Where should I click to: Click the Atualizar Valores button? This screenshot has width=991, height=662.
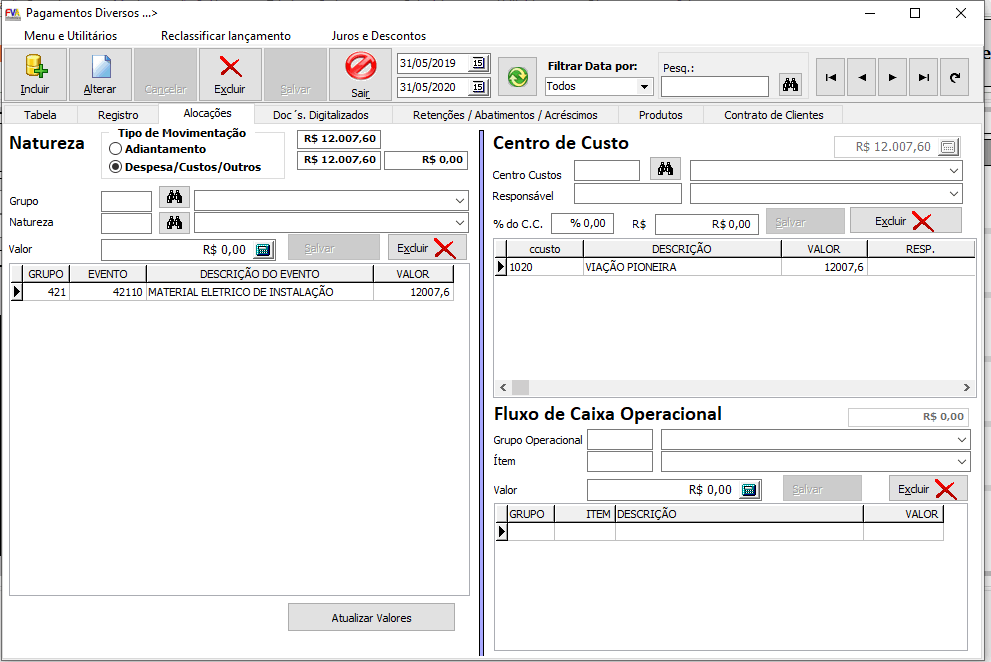tap(371, 618)
